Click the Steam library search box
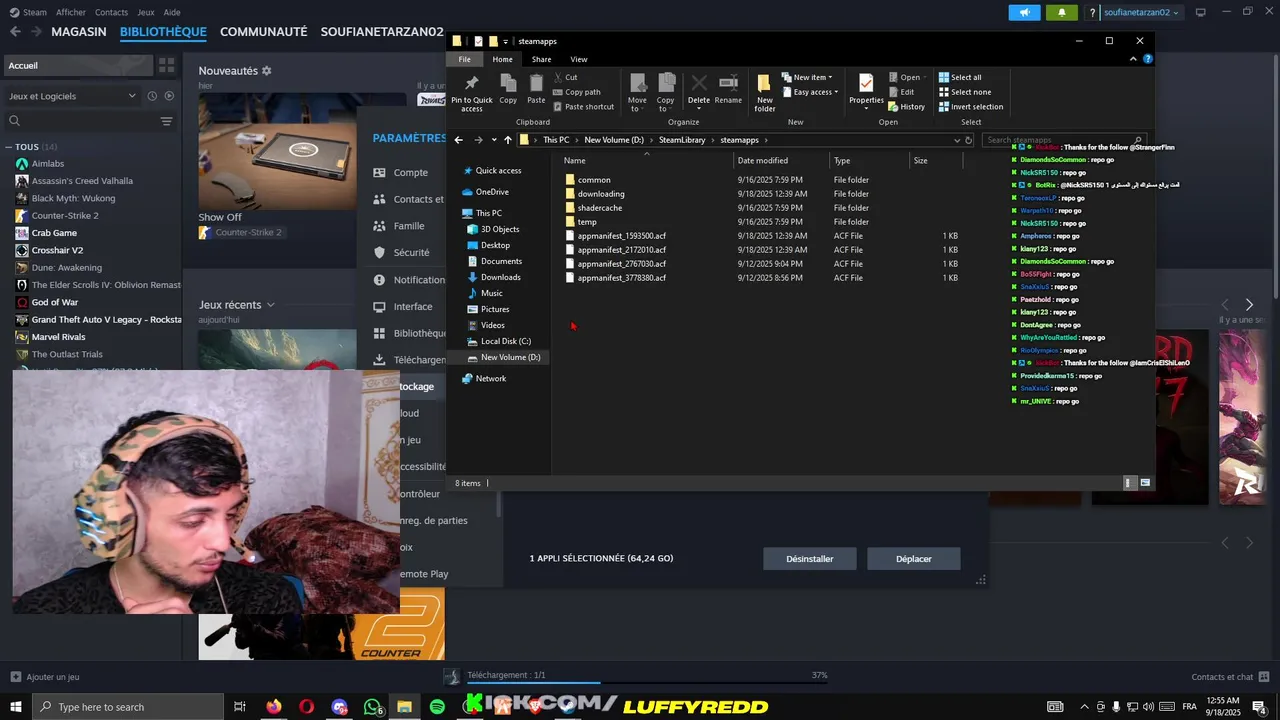Viewport: 1280px width, 720px height. click(80, 121)
